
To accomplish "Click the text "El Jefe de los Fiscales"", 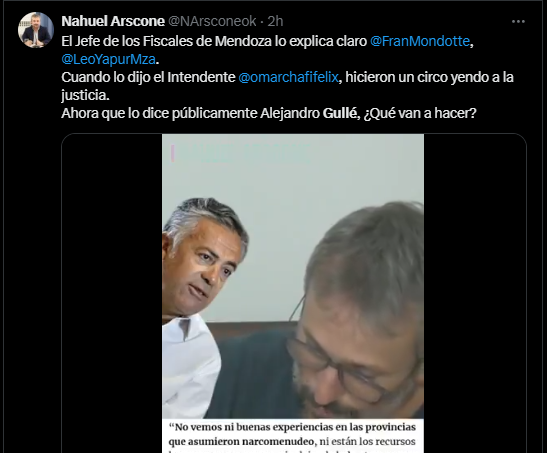I will pos(127,41).
